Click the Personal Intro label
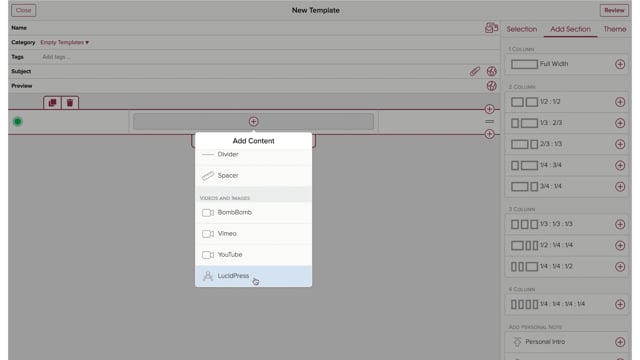 pos(545,342)
